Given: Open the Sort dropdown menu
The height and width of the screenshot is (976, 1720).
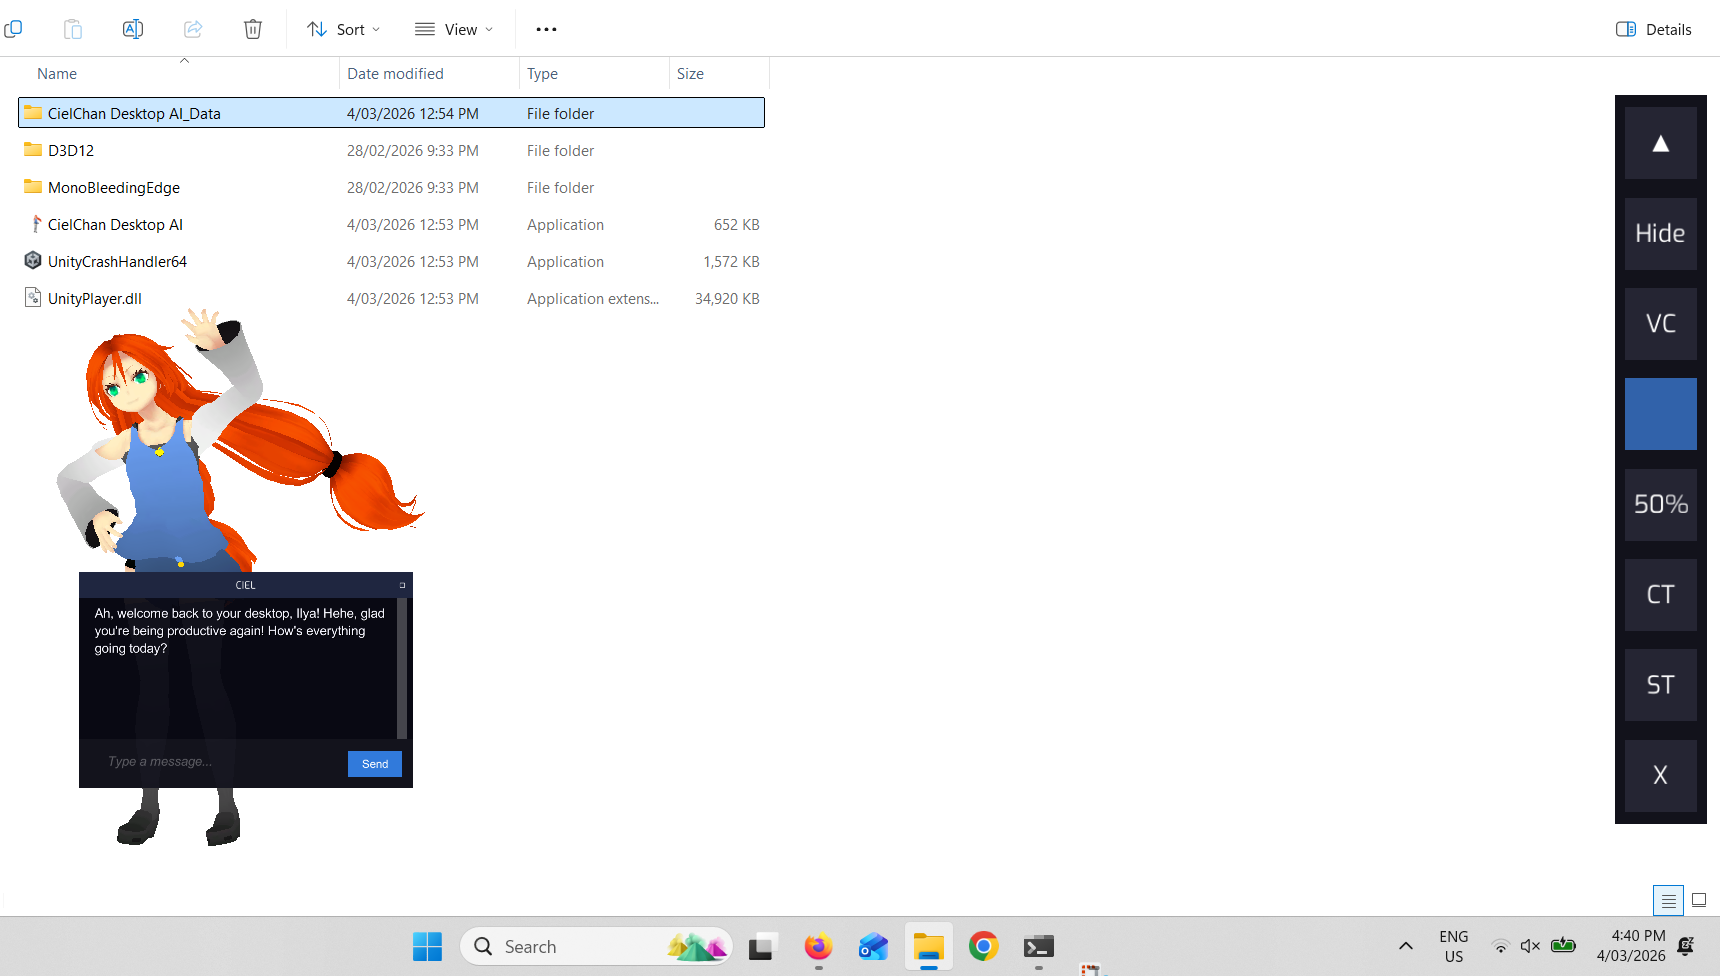Looking at the screenshot, I should pos(344,29).
